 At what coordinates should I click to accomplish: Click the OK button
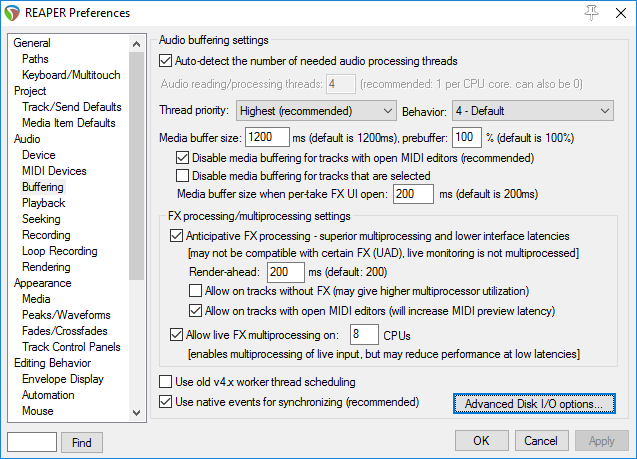[481, 441]
